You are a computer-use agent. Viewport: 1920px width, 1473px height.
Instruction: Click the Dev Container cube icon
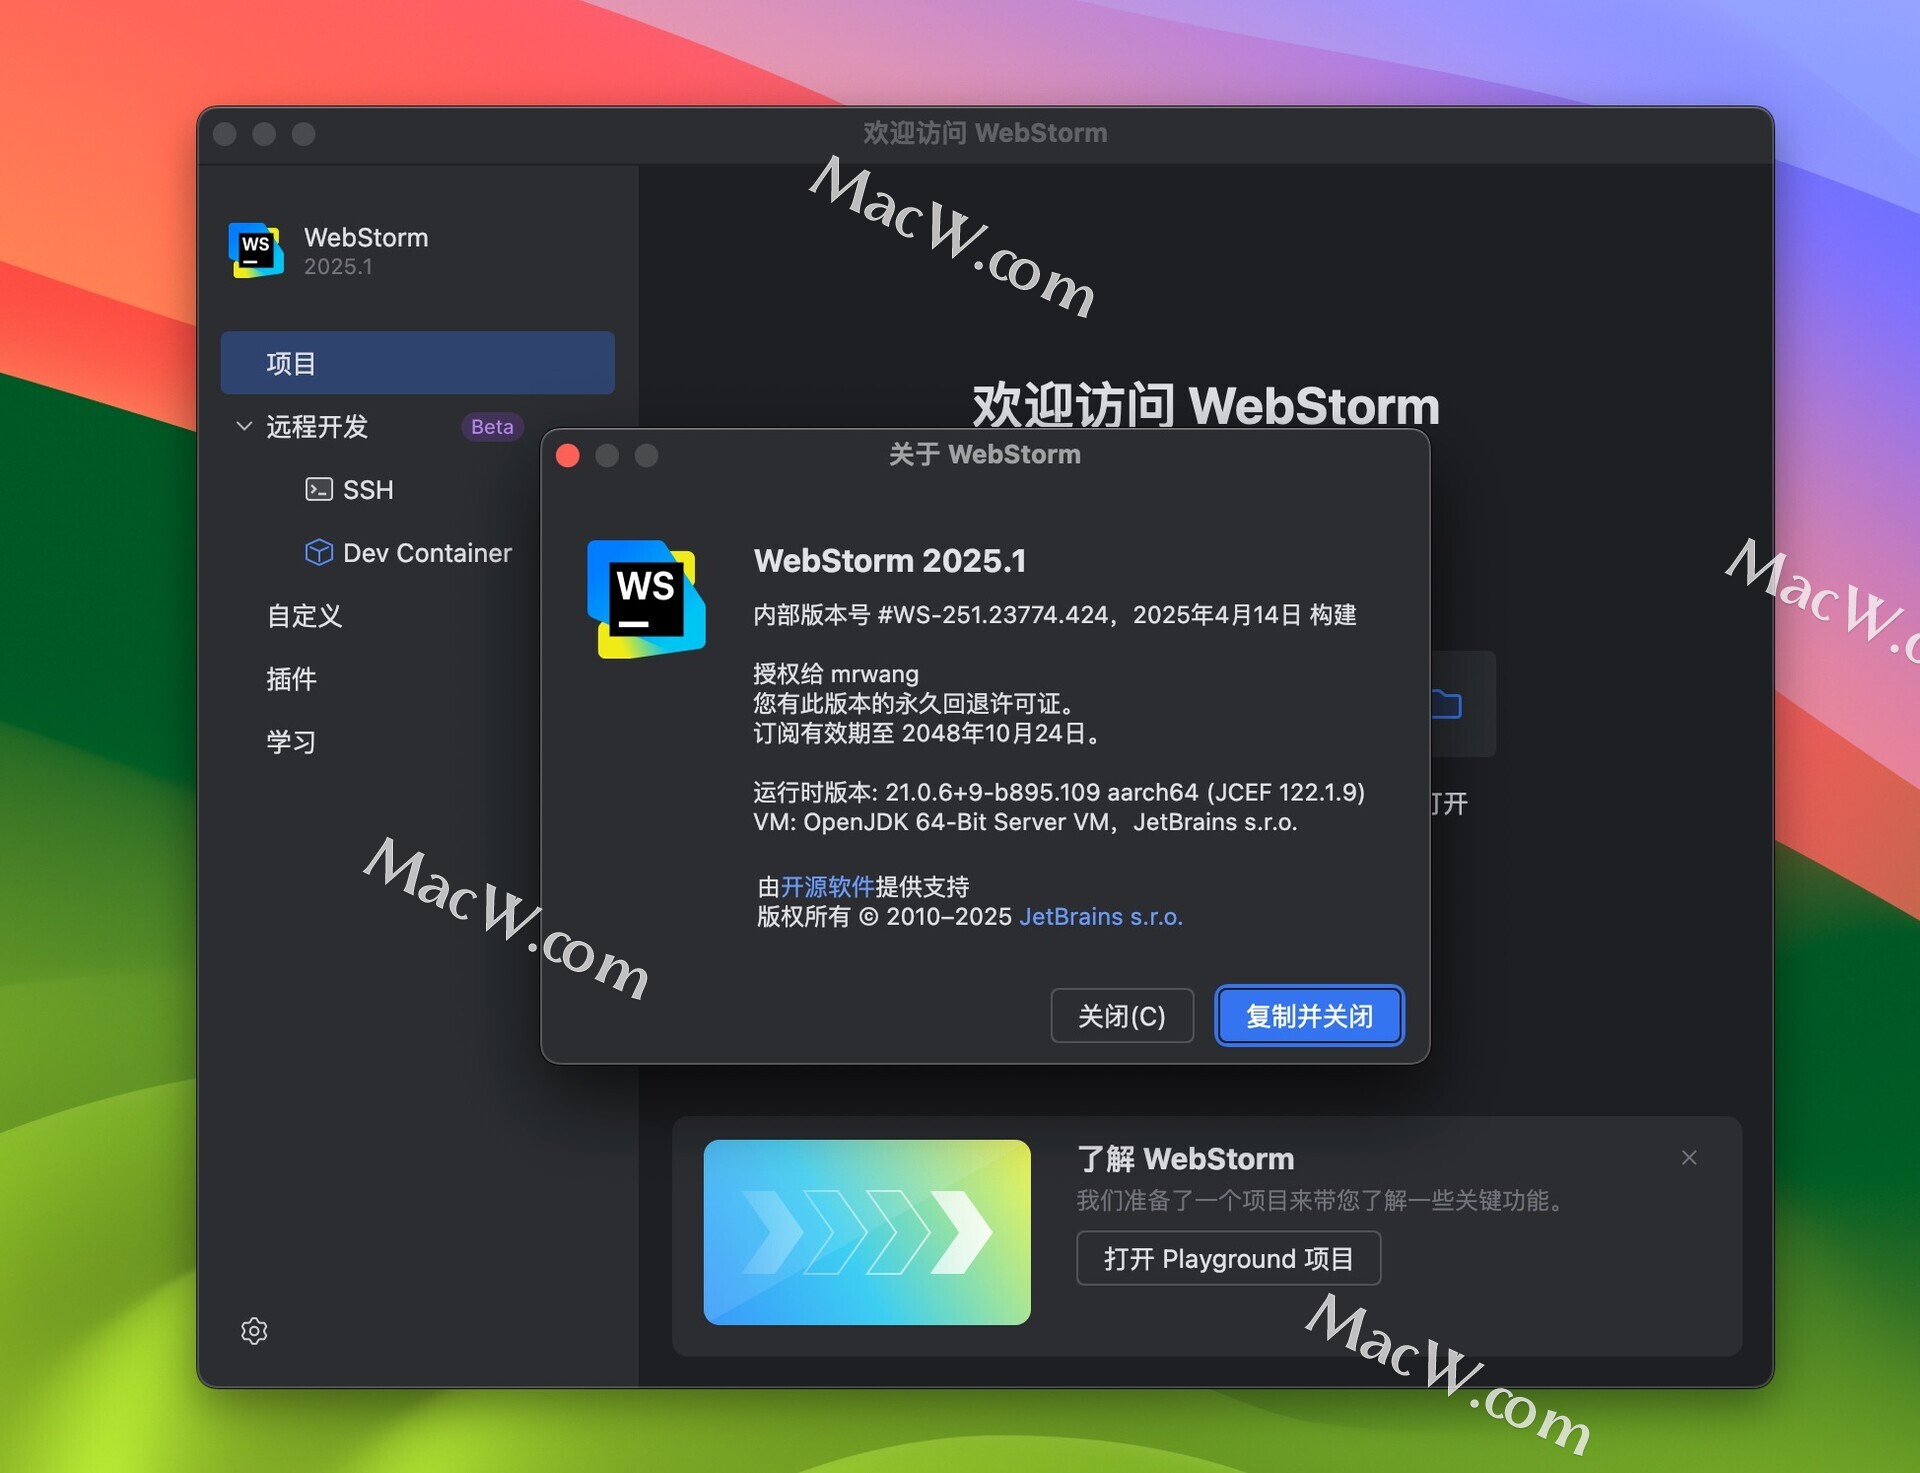tap(319, 552)
